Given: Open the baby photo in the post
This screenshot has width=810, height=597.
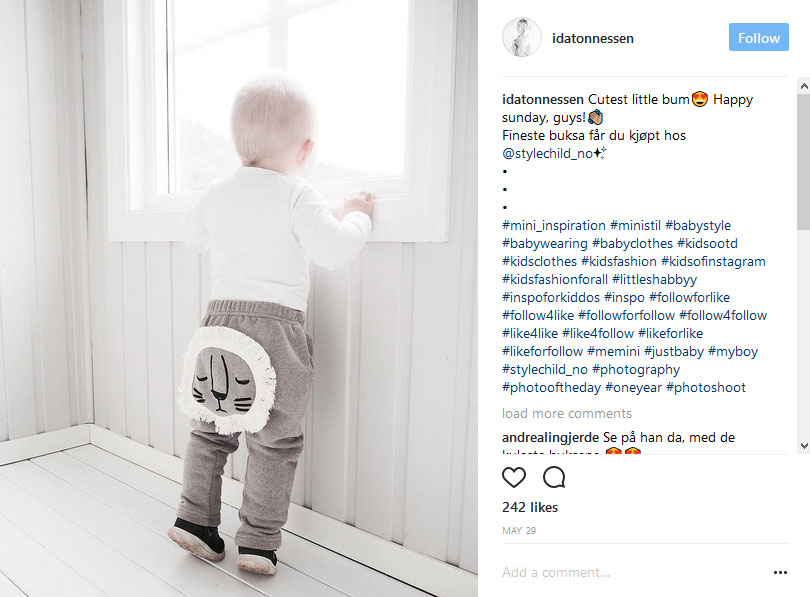Looking at the screenshot, I should coord(239,298).
